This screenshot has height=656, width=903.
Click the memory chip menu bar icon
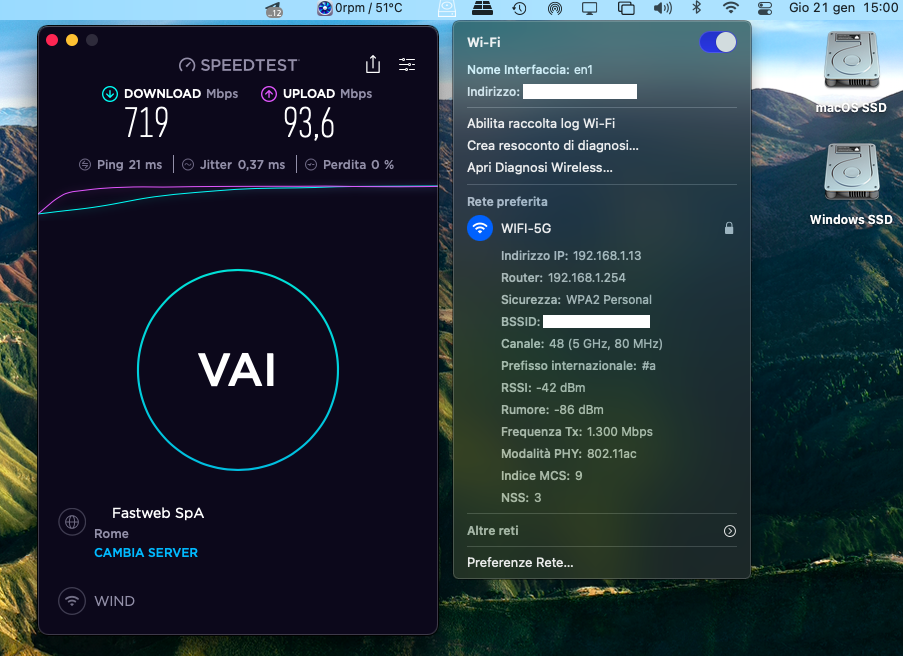click(x=482, y=8)
